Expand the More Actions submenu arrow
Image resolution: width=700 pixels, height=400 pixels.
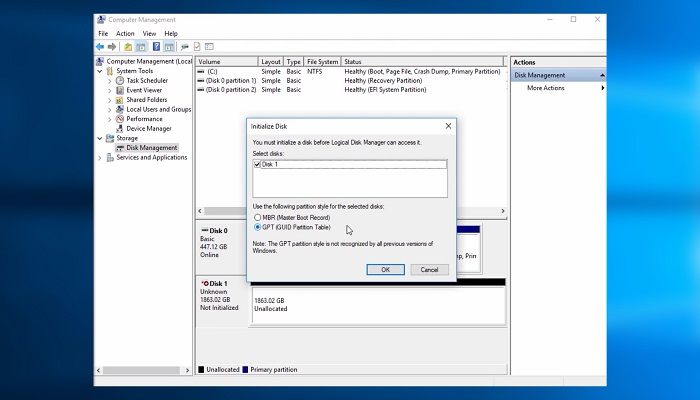pos(602,88)
